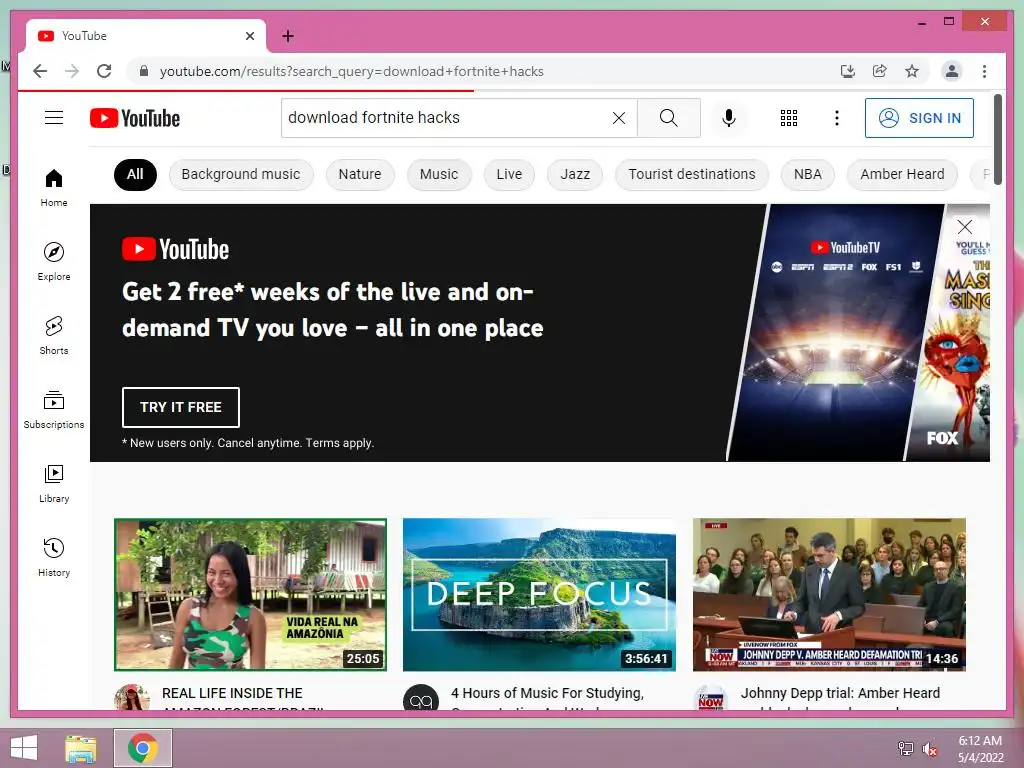
Task: Click the browser address bar URL
Action: point(351,71)
